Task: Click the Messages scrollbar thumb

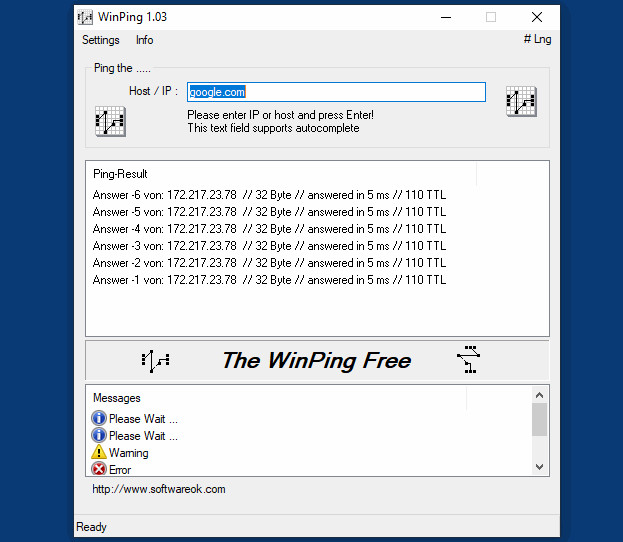Action: [x=539, y=420]
